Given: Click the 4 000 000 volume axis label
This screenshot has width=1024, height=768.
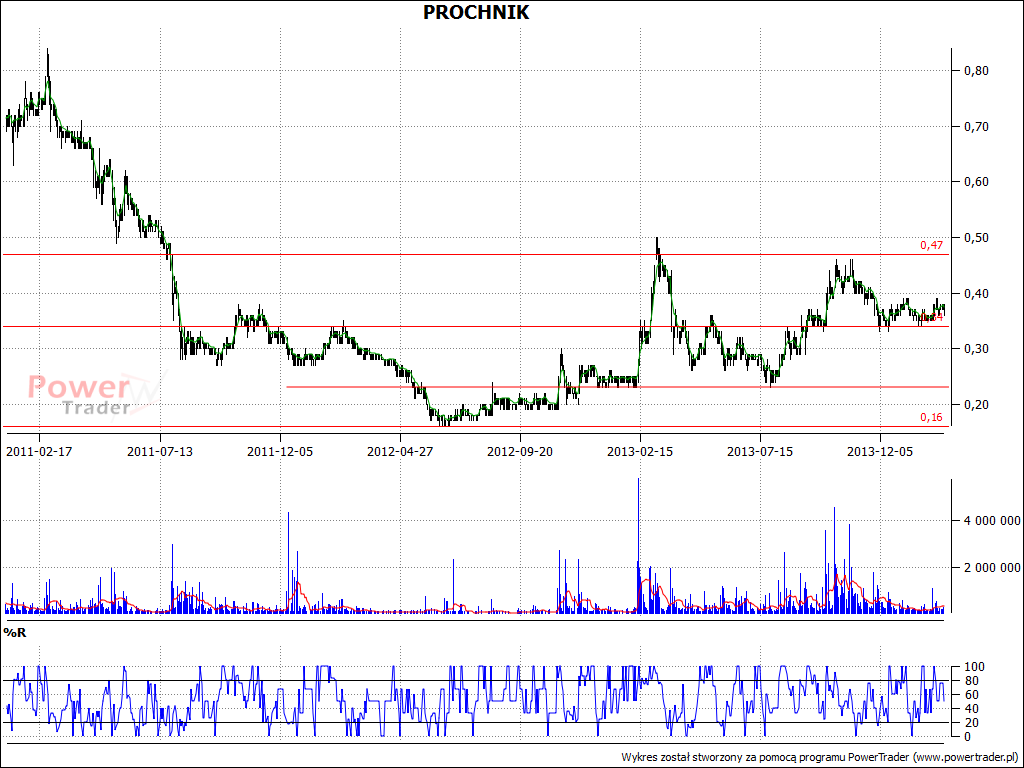Looking at the screenshot, I should pos(992,520).
